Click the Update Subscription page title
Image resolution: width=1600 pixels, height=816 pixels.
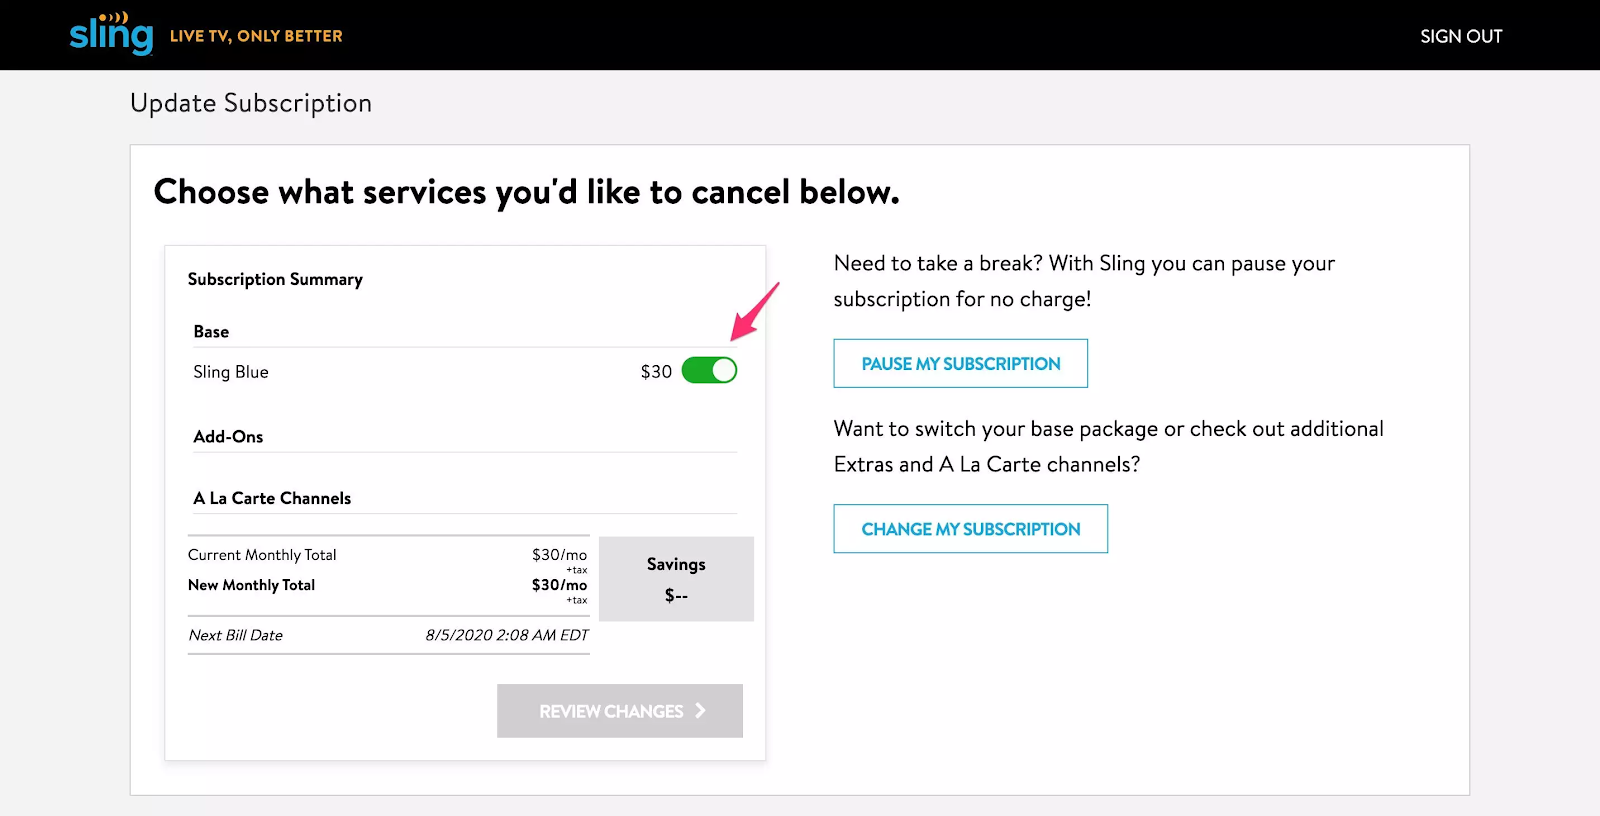pos(251,103)
